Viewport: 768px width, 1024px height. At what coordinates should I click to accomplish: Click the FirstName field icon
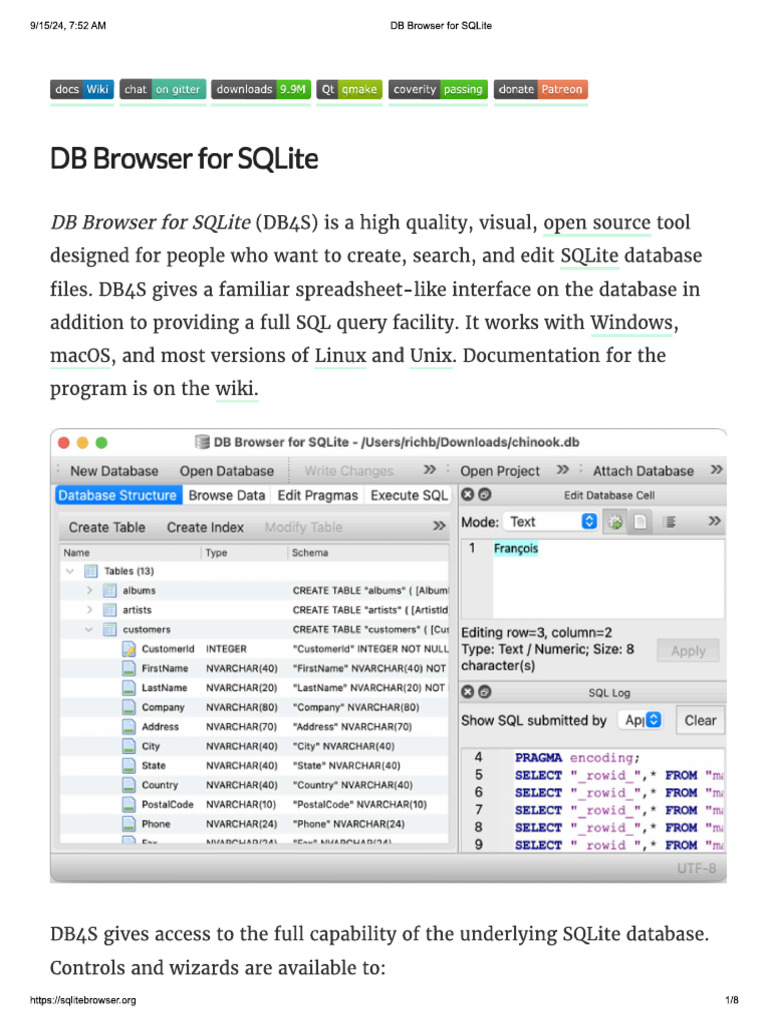[129, 668]
